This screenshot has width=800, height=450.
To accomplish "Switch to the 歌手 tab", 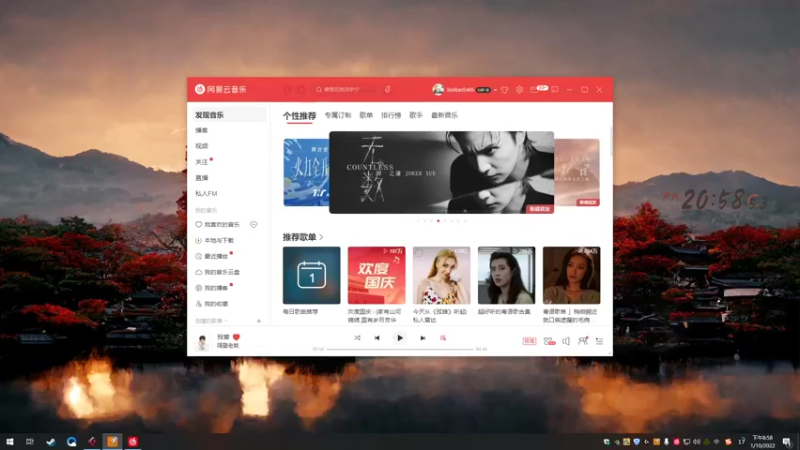I will [416, 115].
